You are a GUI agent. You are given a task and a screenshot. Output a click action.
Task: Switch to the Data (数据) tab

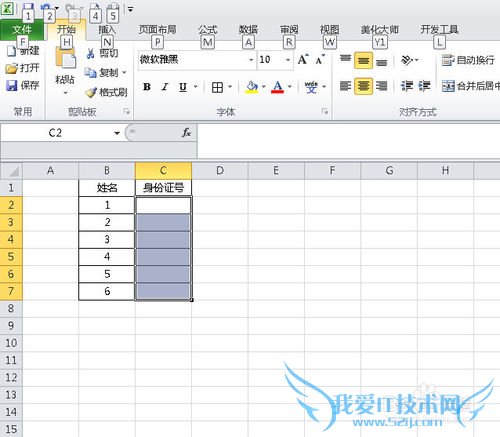point(248,30)
